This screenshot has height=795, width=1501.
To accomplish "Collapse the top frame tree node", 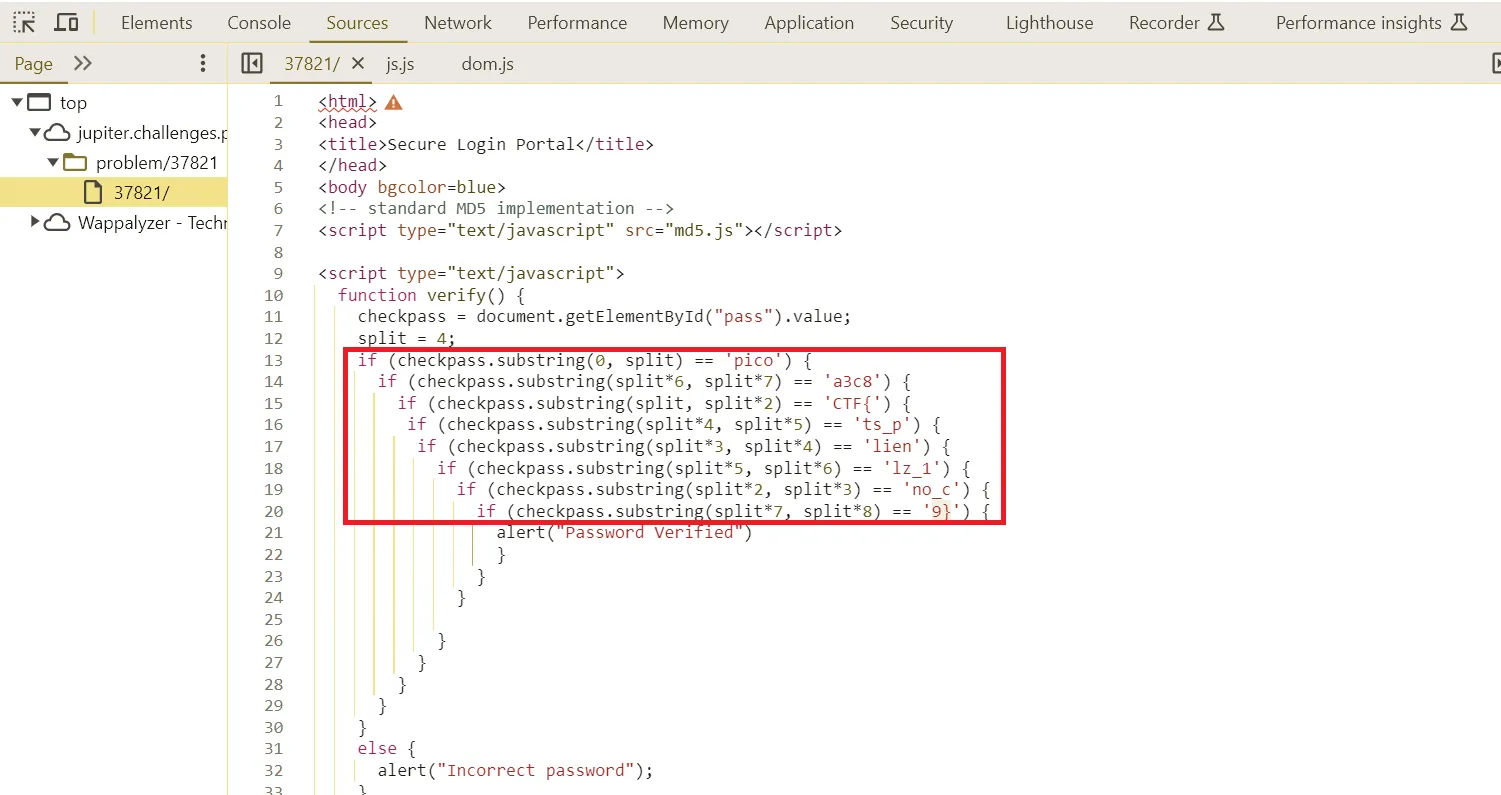I will (x=17, y=102).
